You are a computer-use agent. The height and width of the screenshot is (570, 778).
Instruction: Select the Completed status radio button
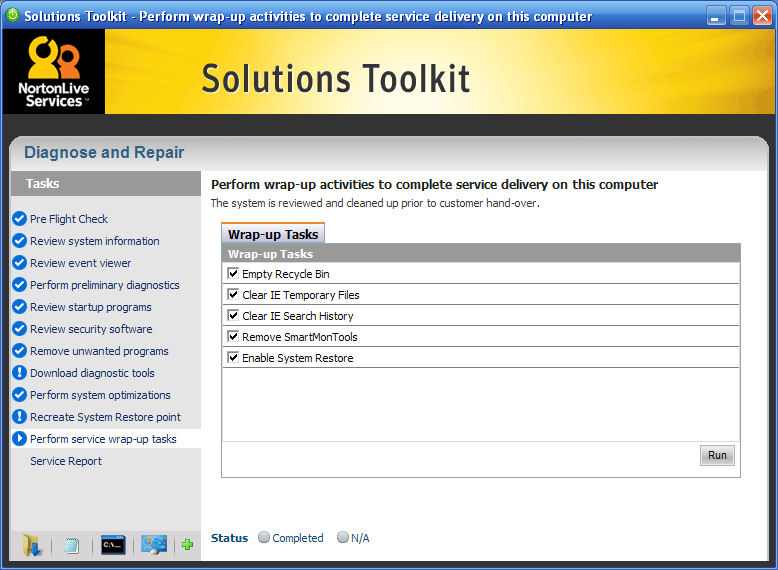(x=264, y=537)
